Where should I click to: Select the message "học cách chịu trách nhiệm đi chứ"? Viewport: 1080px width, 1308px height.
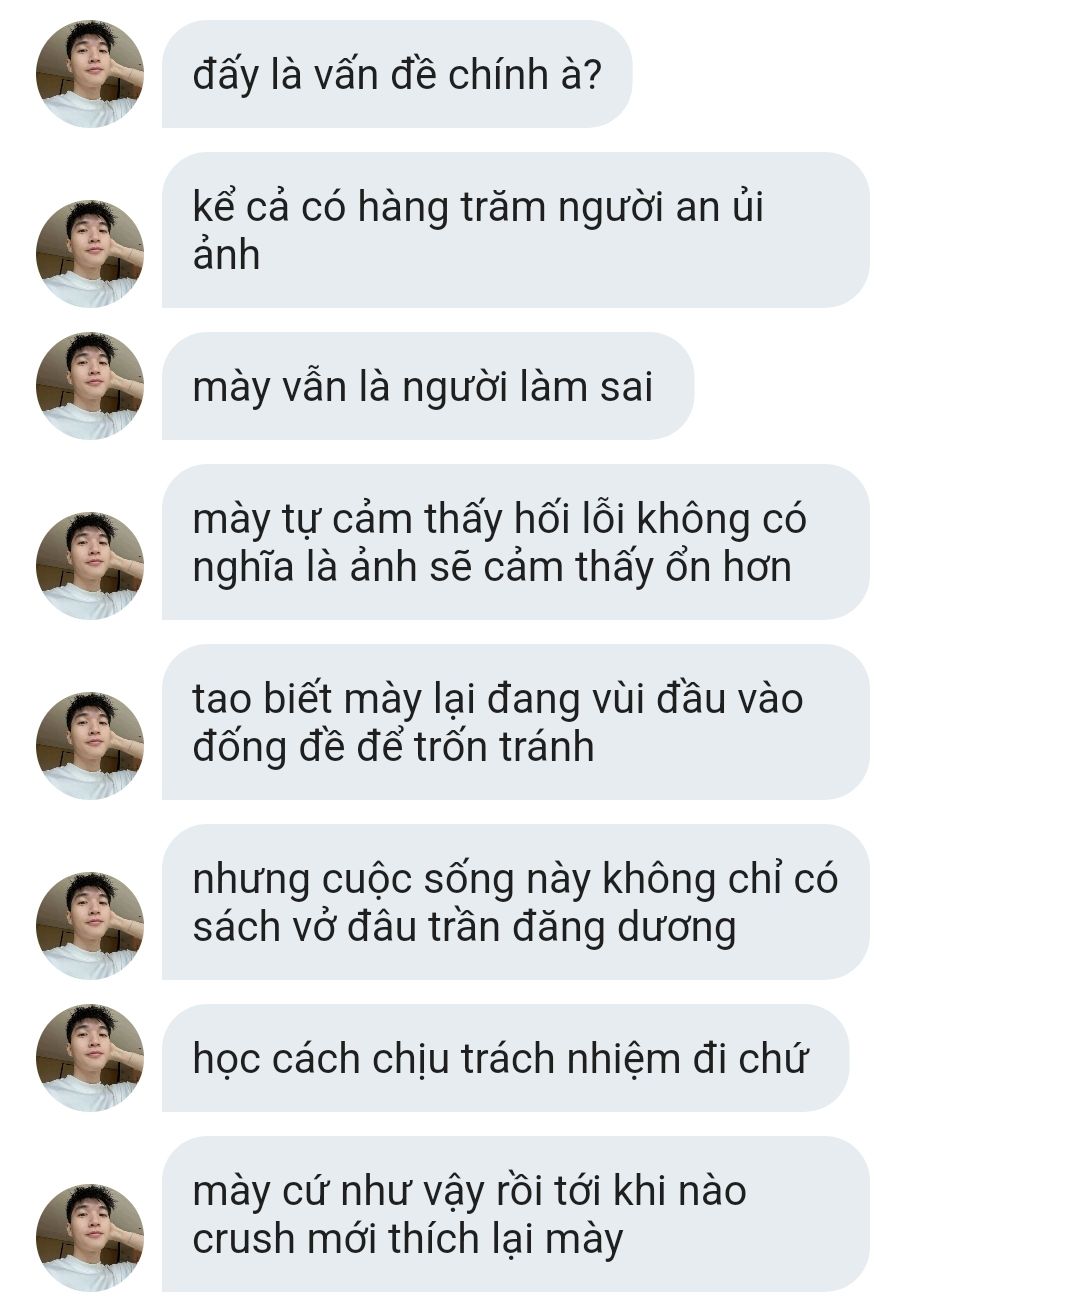(505, 1058)
